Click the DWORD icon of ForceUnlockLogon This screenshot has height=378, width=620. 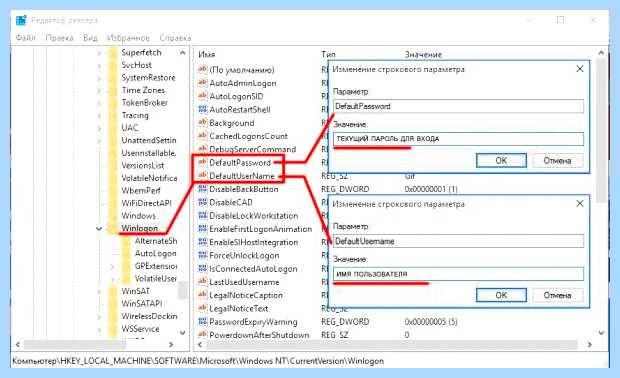(202, 255)
